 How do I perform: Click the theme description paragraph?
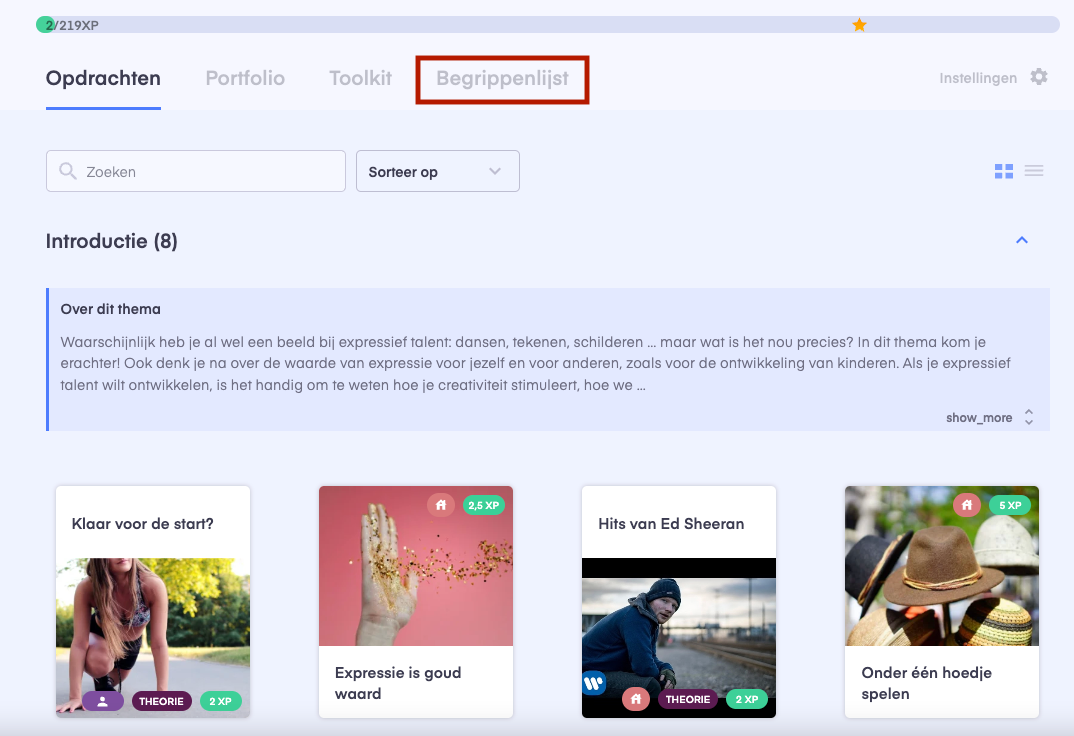[536, 364]
